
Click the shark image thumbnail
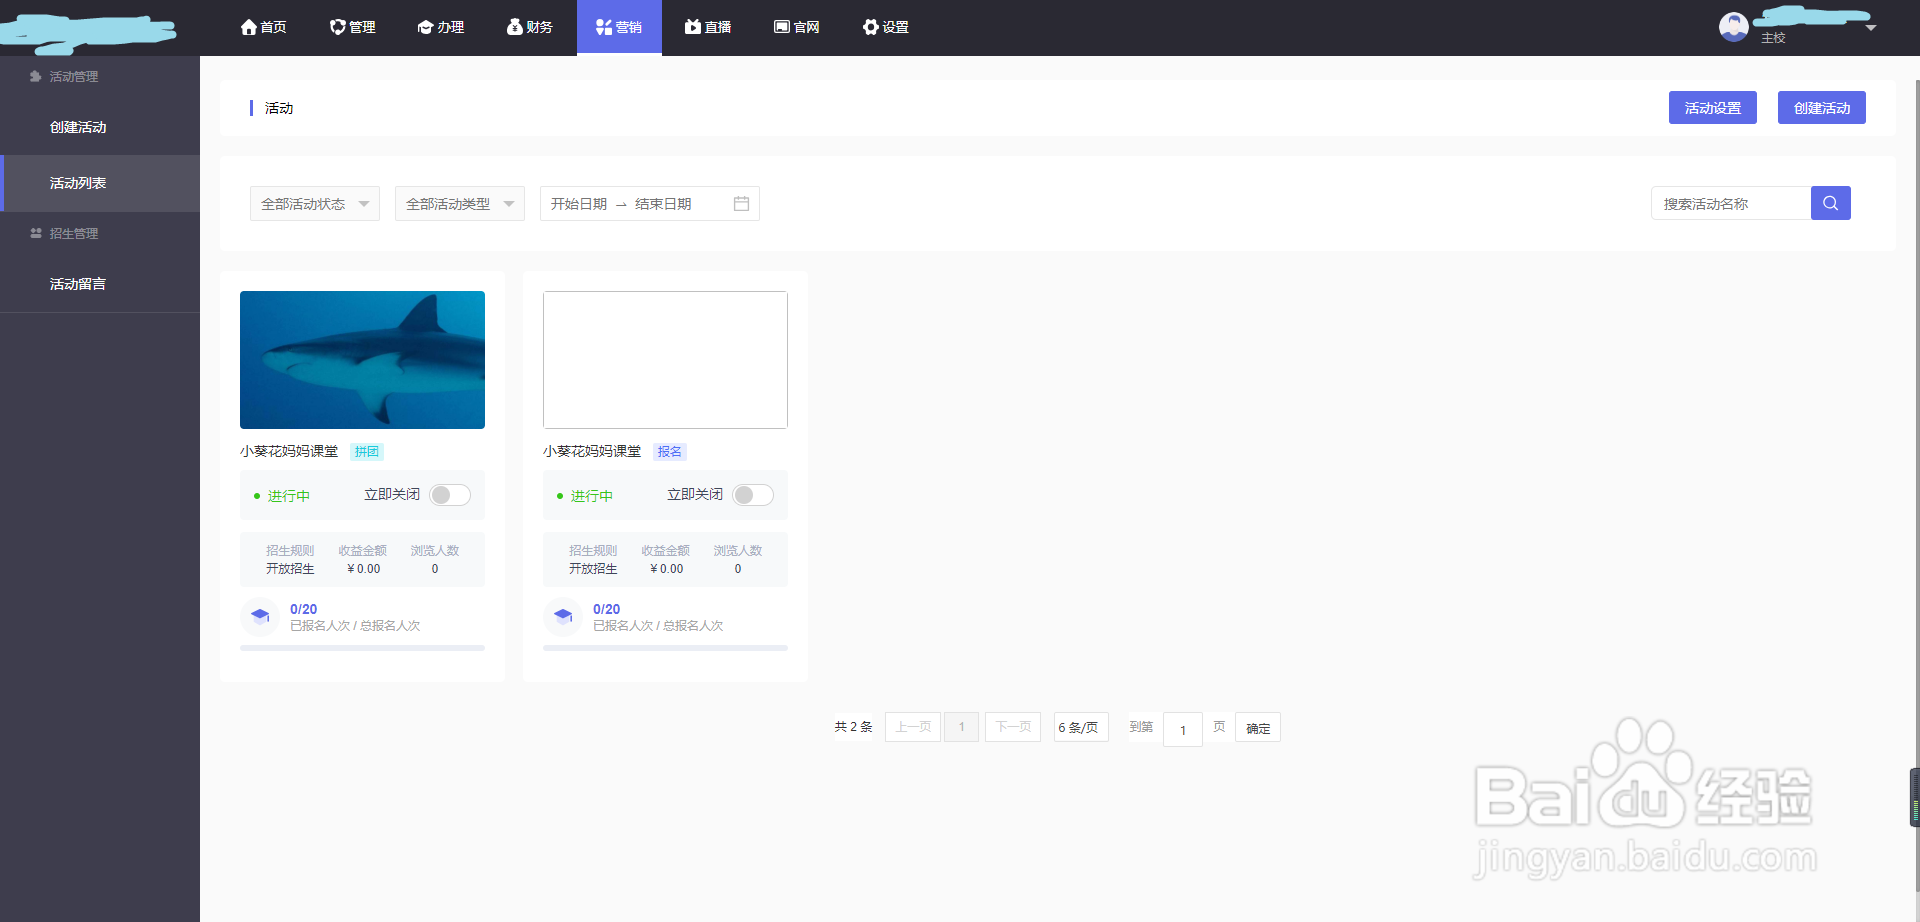tap(362, 359)
